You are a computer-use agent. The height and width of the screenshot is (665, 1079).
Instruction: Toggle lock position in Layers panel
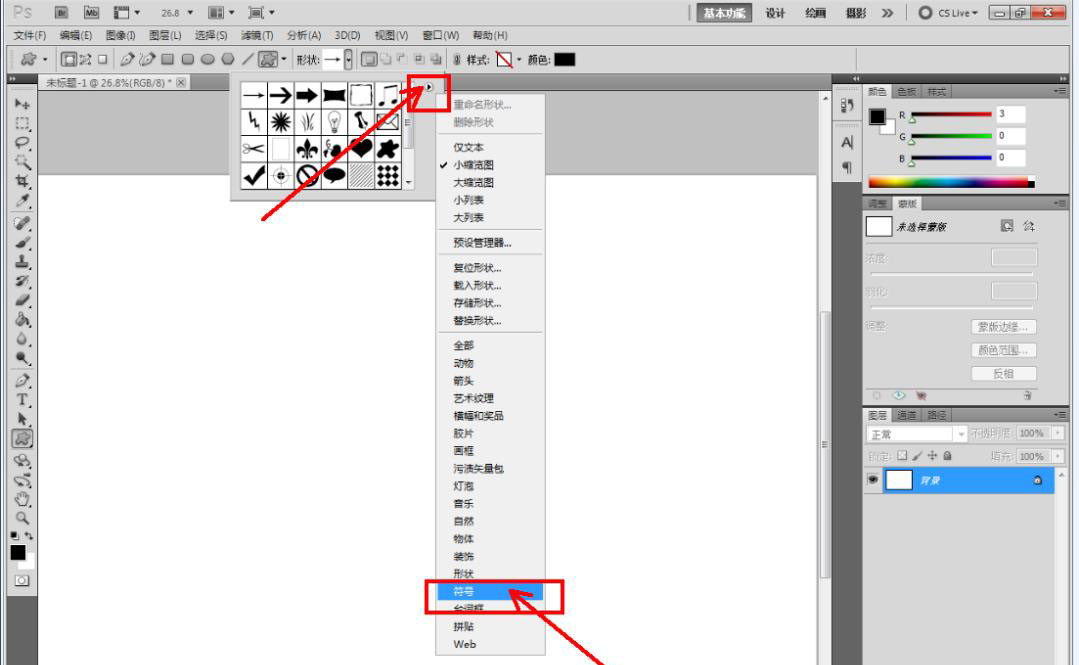click(932, 456)
